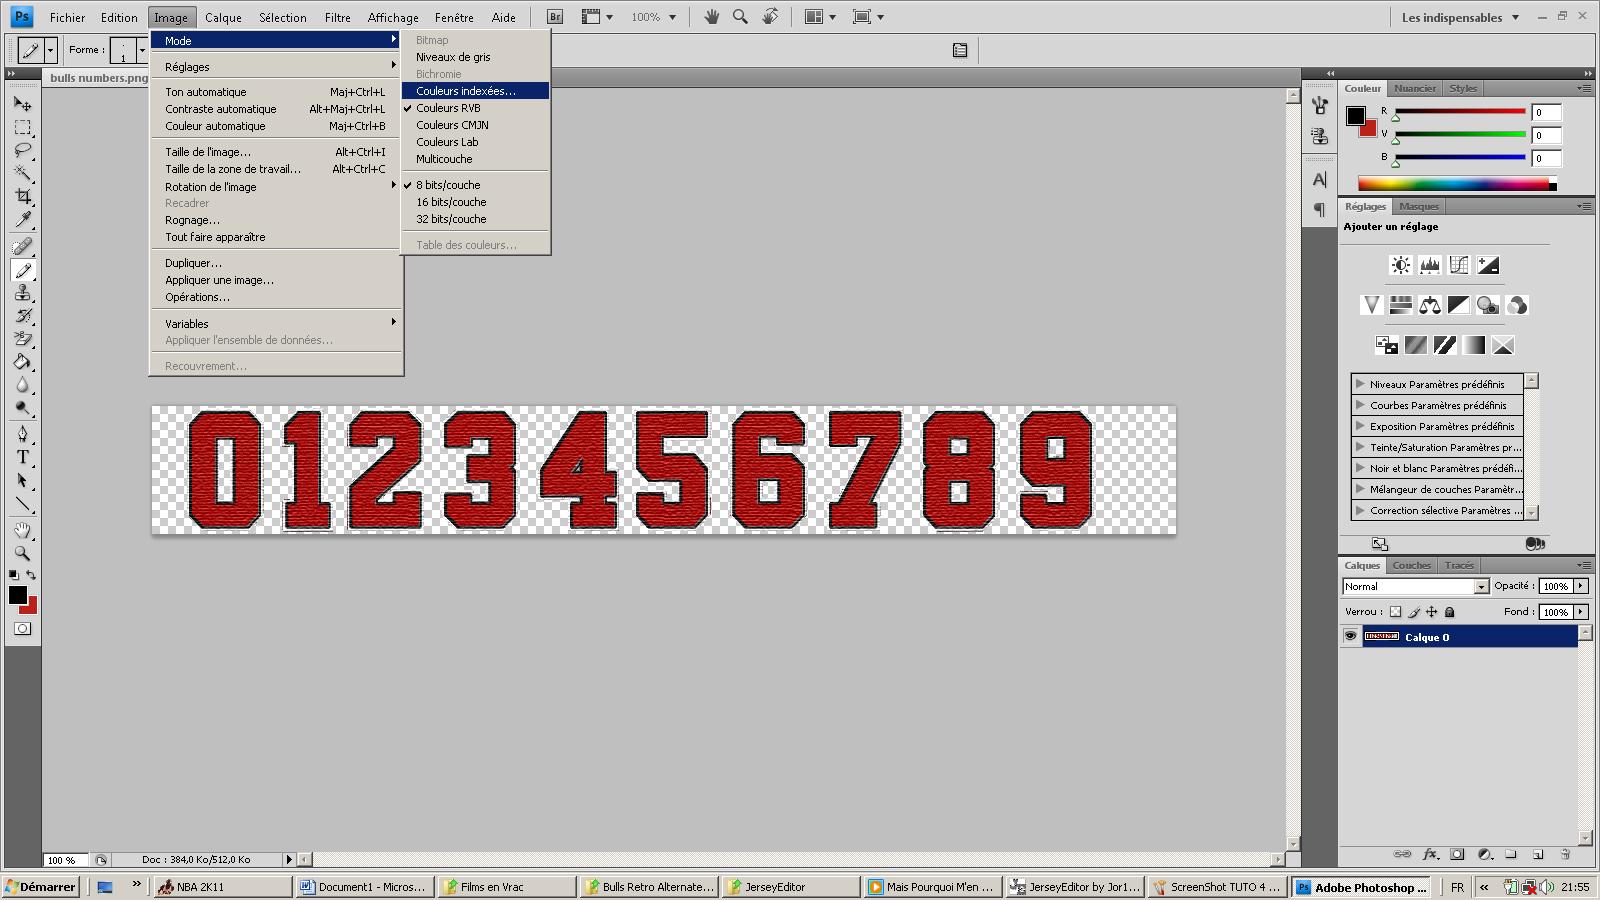
Task: Select the Zoom magnifier tool in toolbox
Action: tap(22, 553)
